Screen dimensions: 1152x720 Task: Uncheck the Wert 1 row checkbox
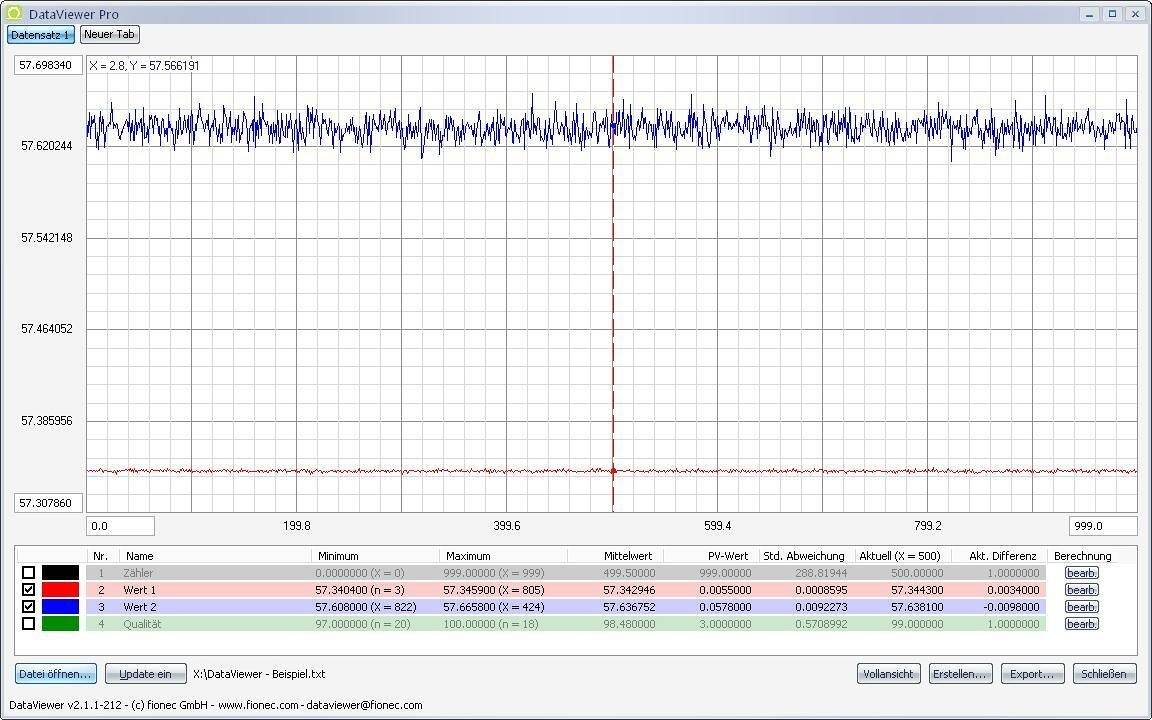pos(29,589)
